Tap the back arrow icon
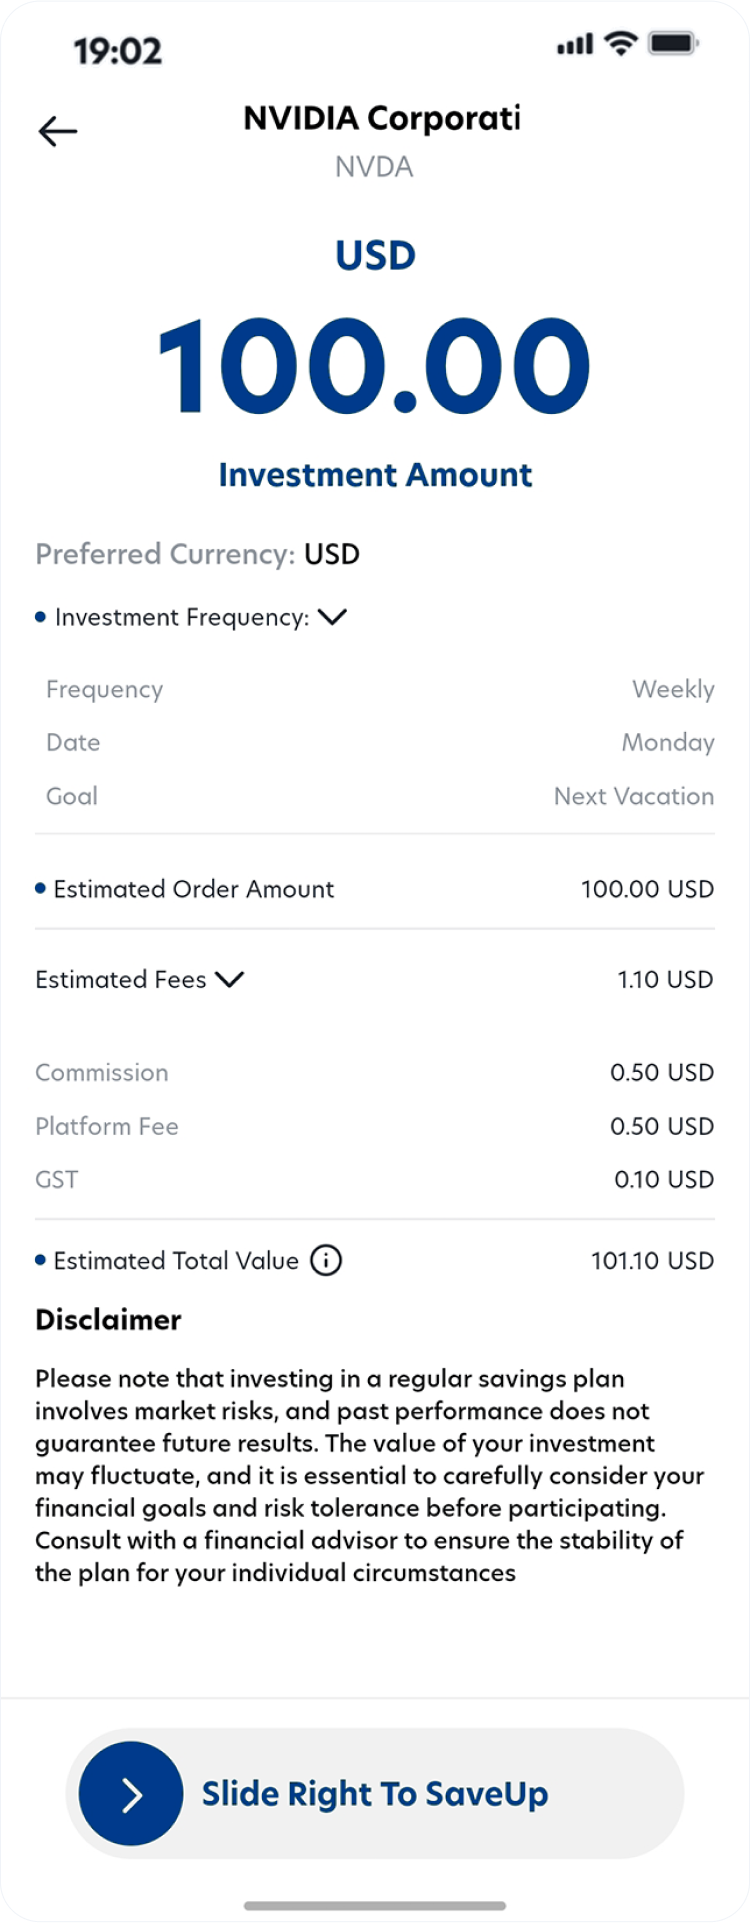Image resolution: width=750 pixels, height=1923 pixels. pos(57,131)
